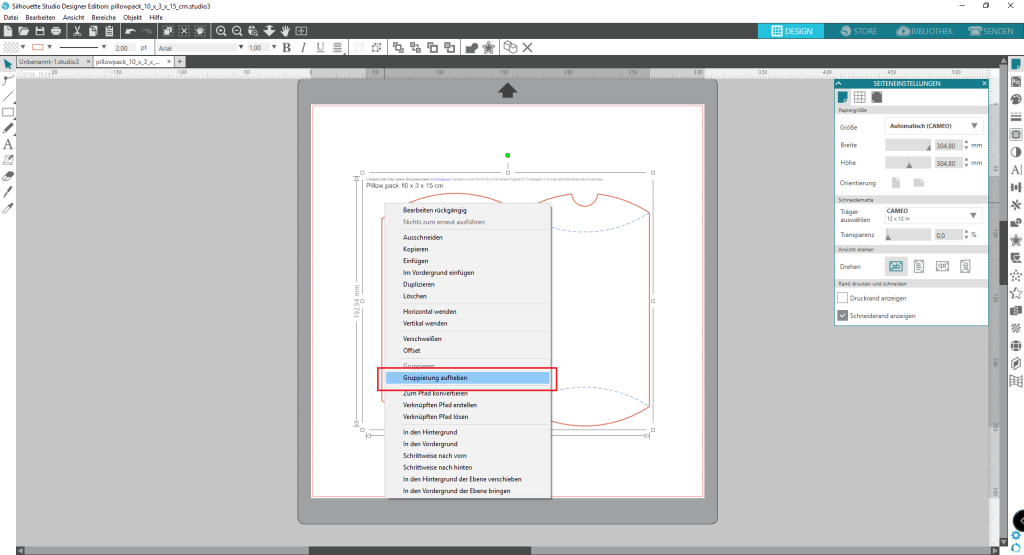Enable the Druckrand anzeigen checkbox

(842, 298)
